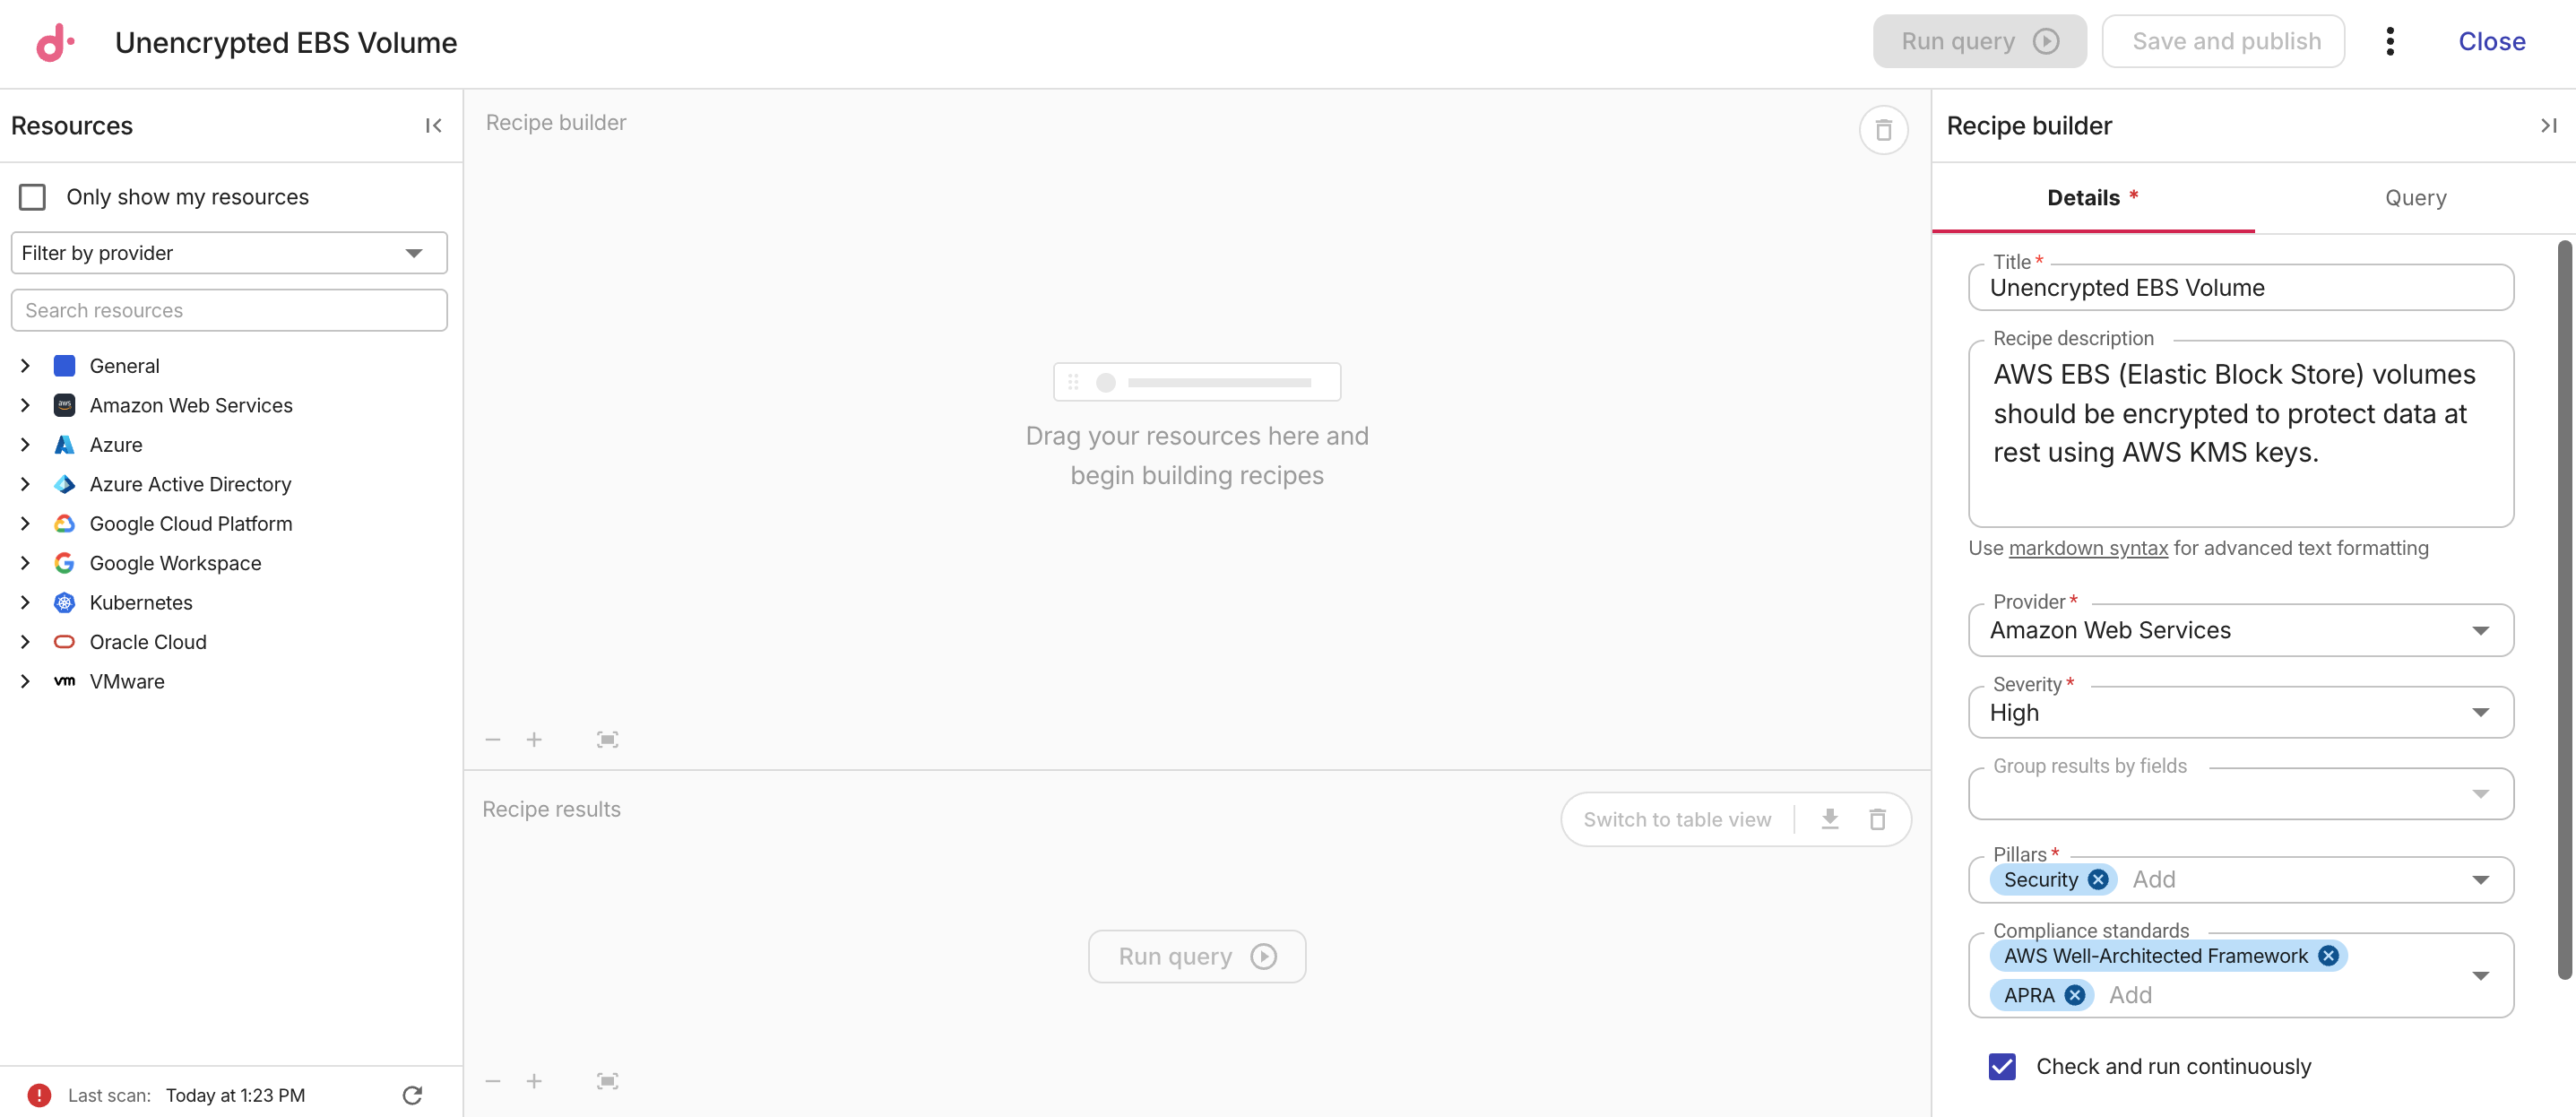2576x1117 pixels.
Task: Open the Compliance standards dropdown arrow
Action: click(2480, 975)
